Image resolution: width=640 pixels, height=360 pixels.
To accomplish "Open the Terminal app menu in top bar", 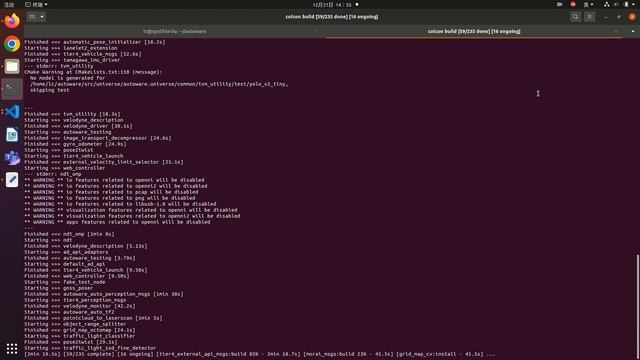I will [x=36, y=4].
